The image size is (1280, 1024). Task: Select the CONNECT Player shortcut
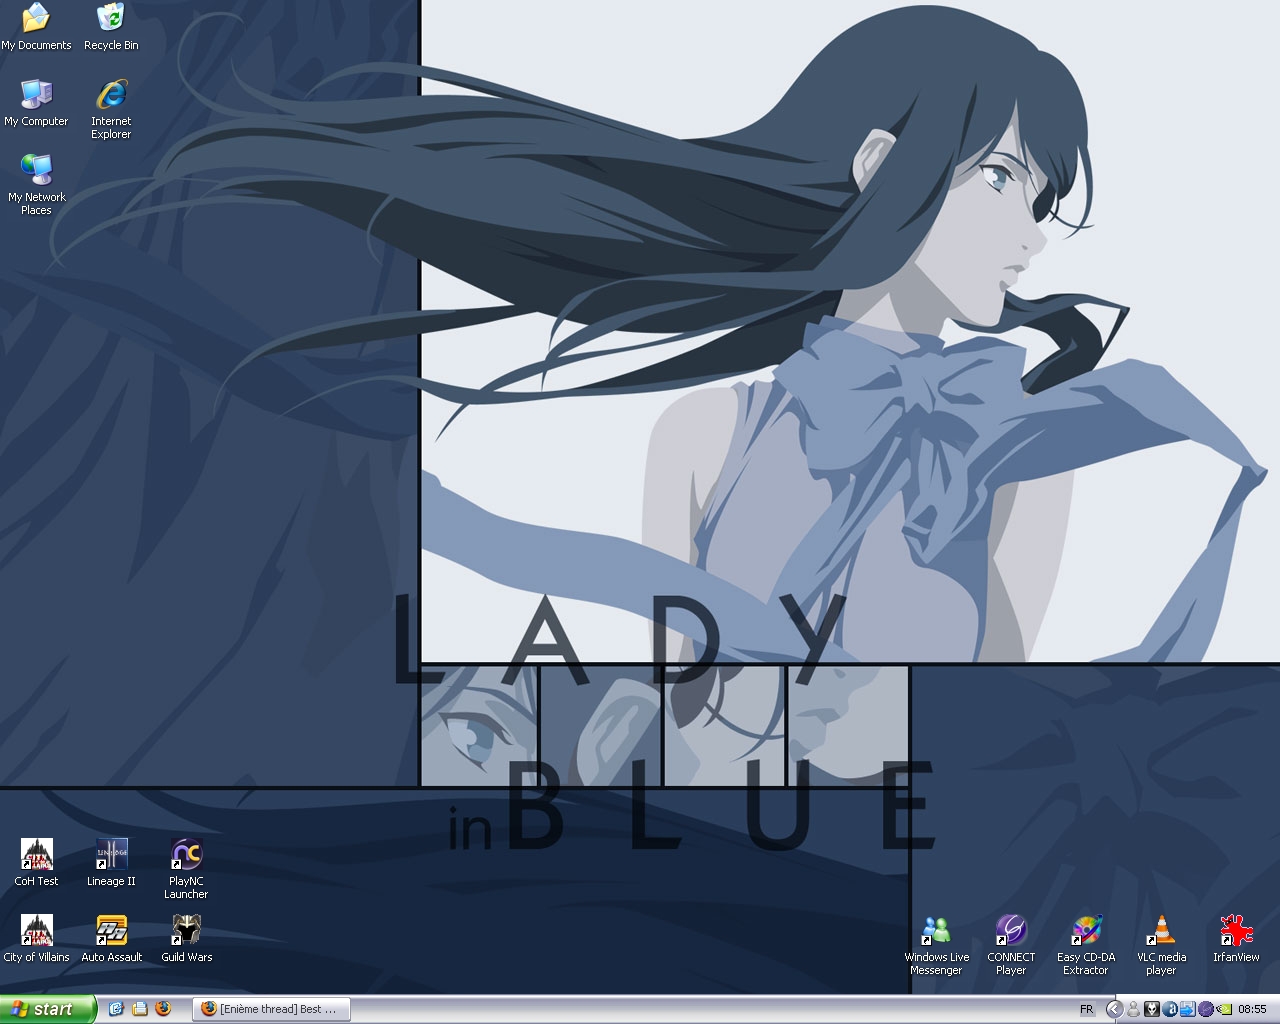[1011, 946]
